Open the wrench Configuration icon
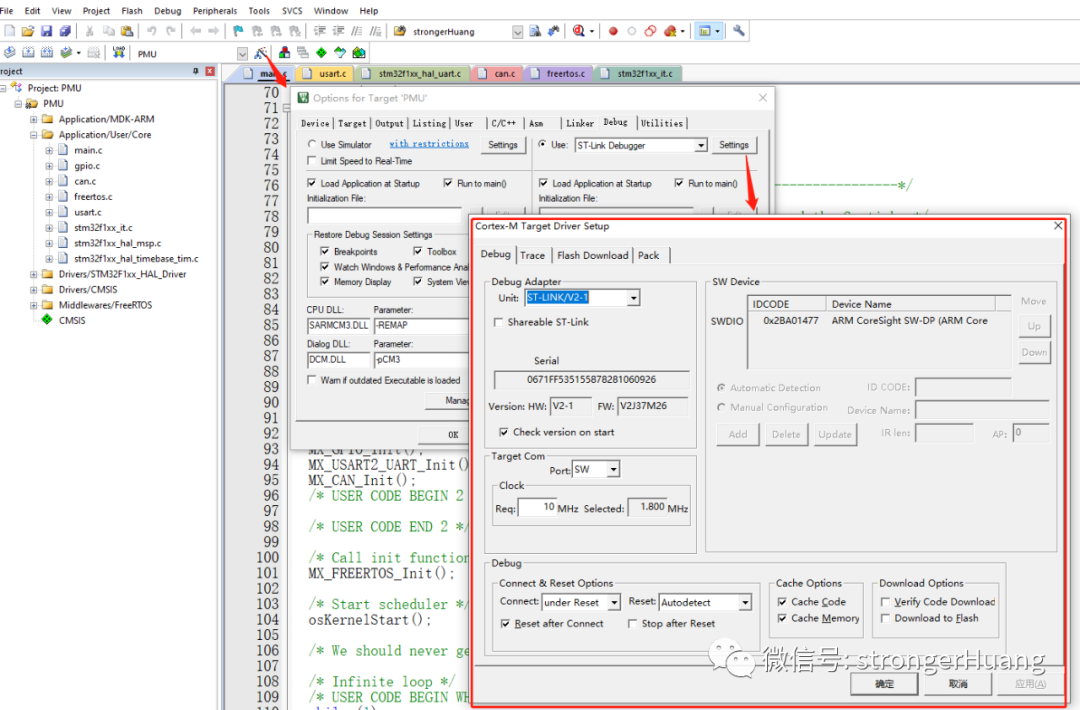Viewport: 1080px width, 710px height. tap(738, 31)
